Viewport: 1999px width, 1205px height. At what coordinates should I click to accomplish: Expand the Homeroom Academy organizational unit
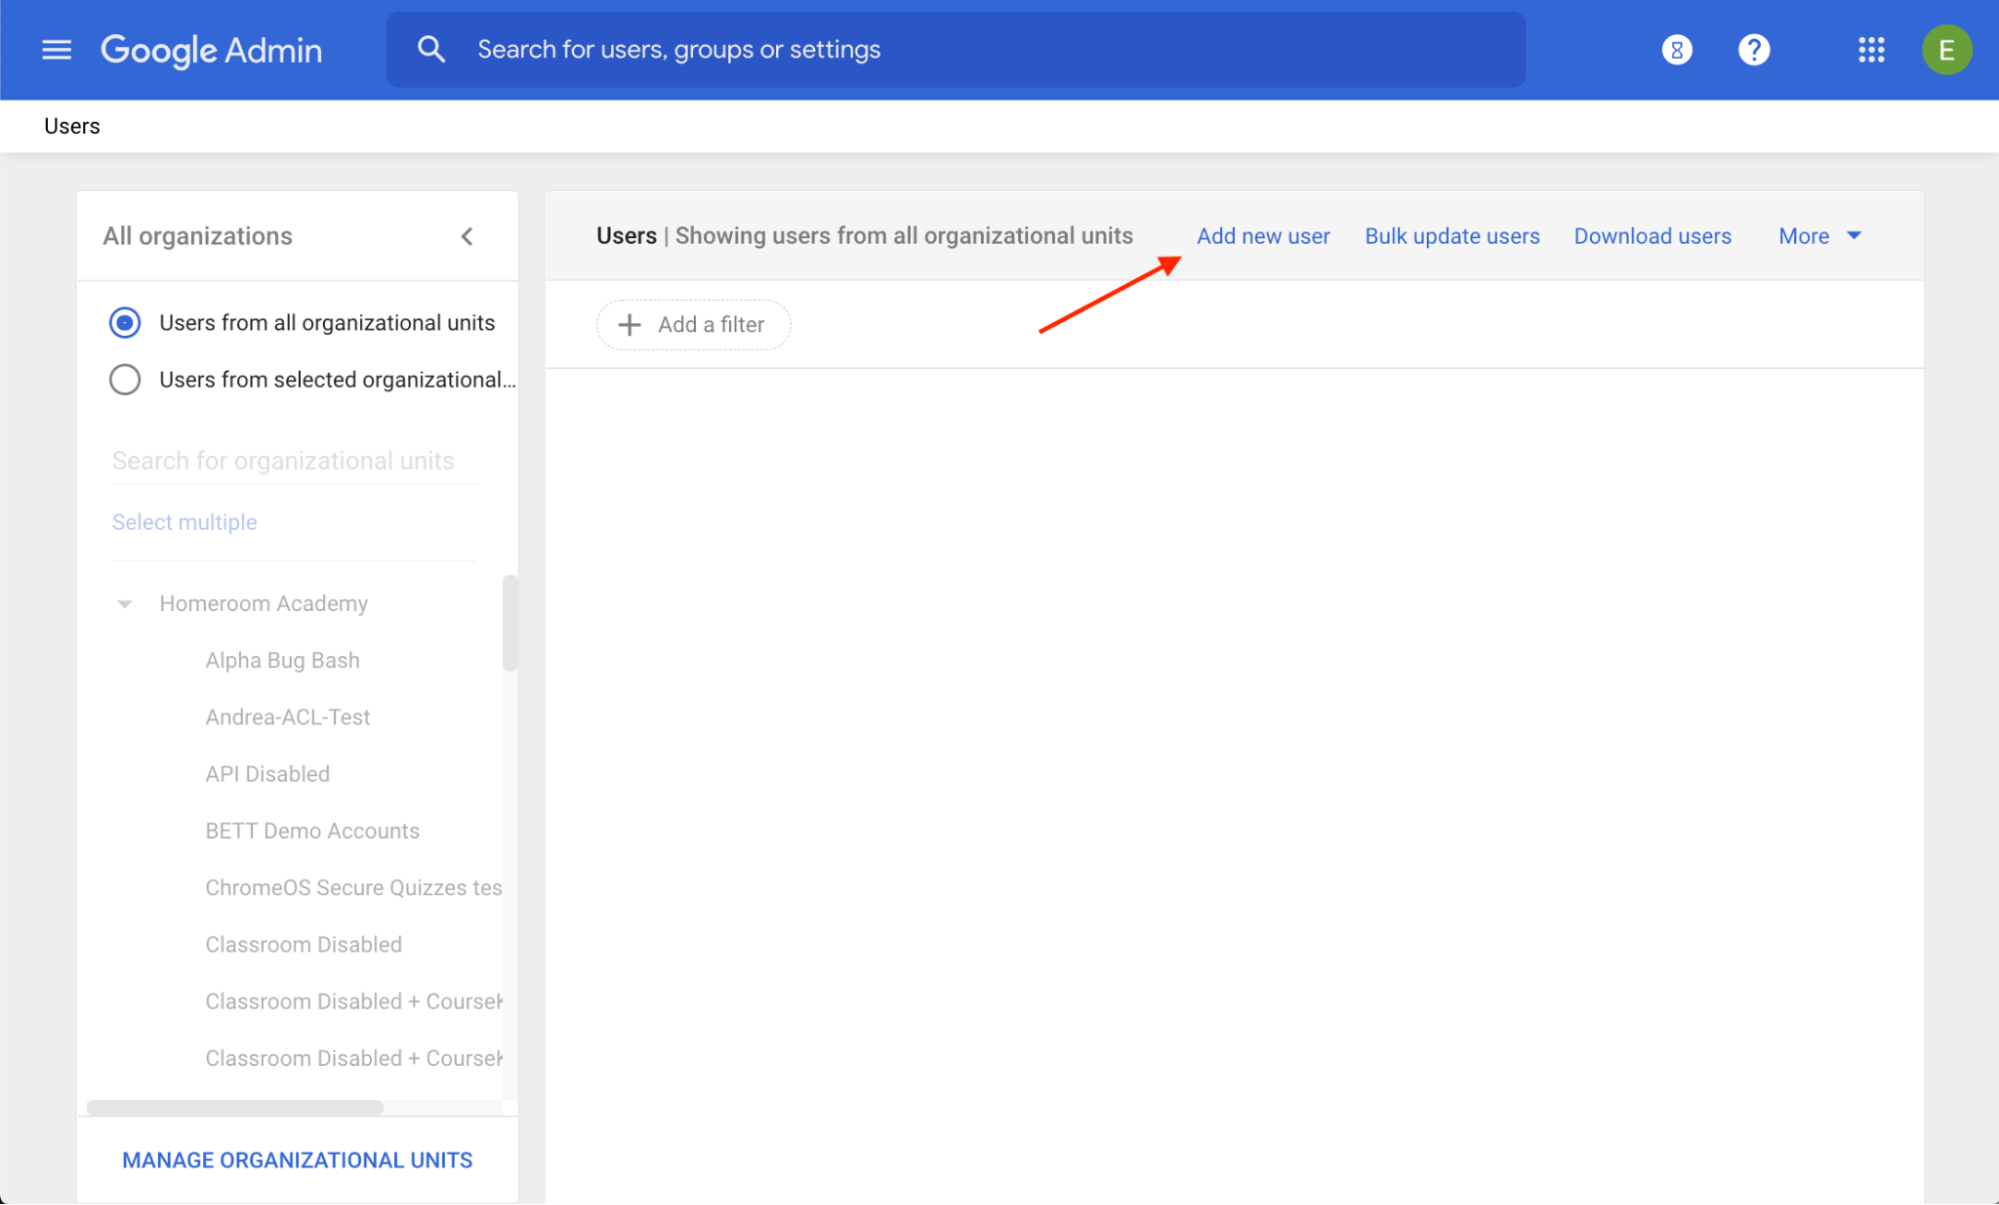tap(124, 602)
